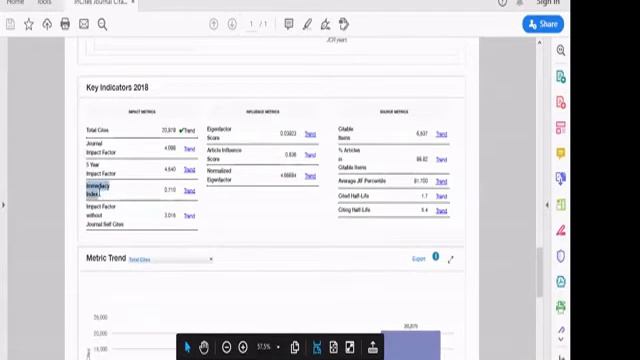Enter full screen view icon

(x=350, y=347)
